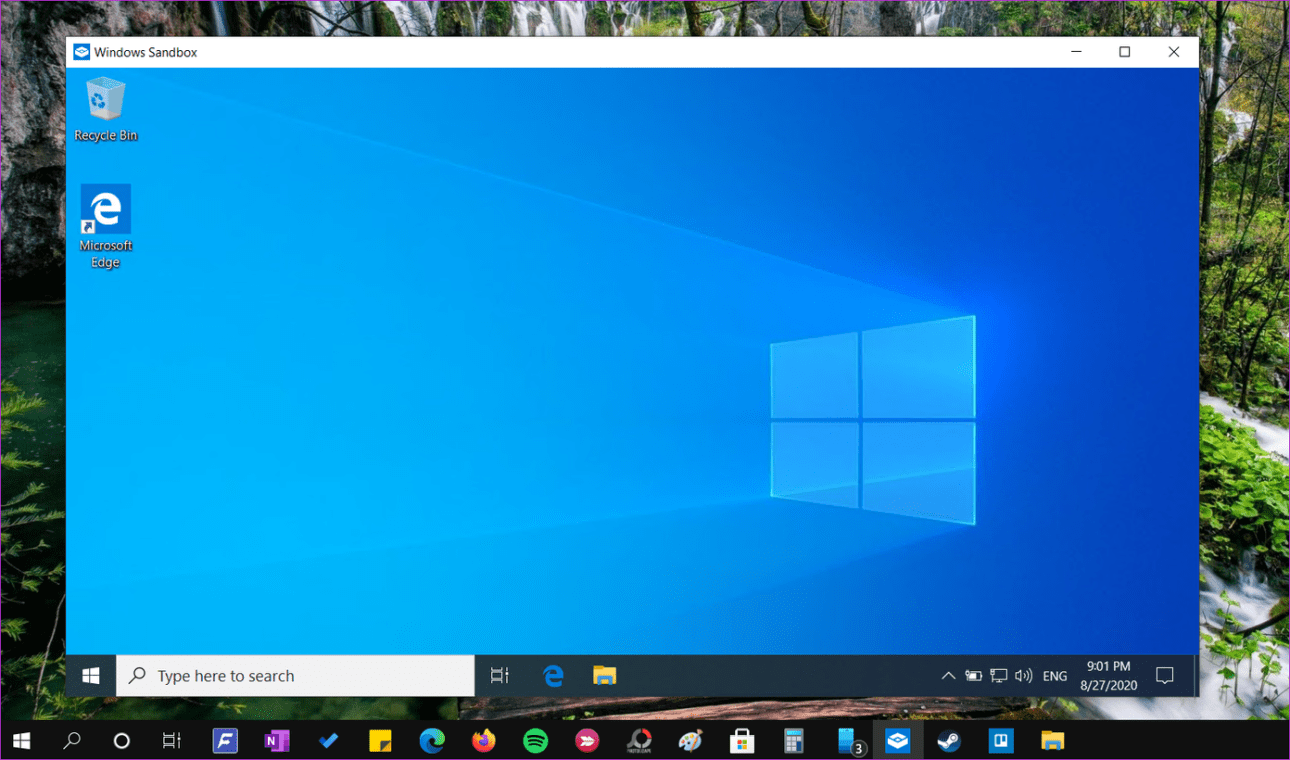Open sandbox network settings tray icon
1290x760 pixels.
[998, 676]
